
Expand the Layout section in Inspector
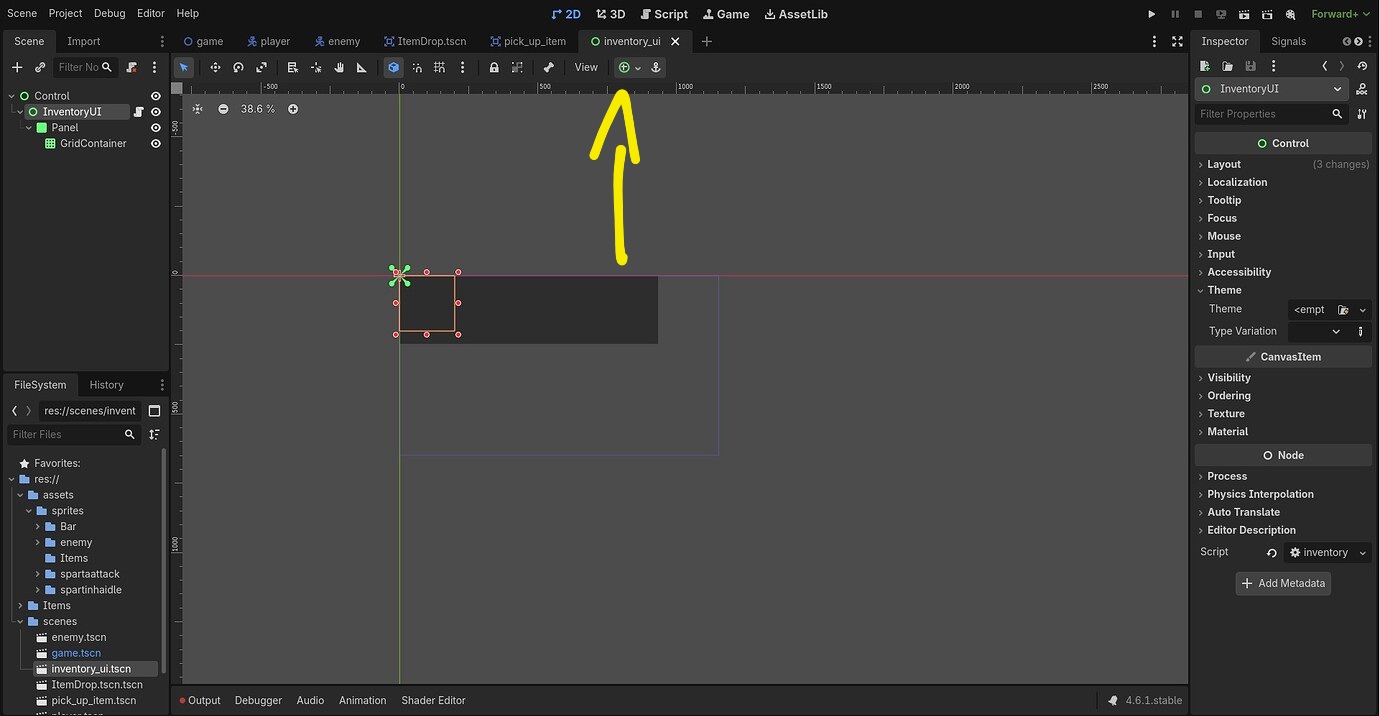[1223, 164]
